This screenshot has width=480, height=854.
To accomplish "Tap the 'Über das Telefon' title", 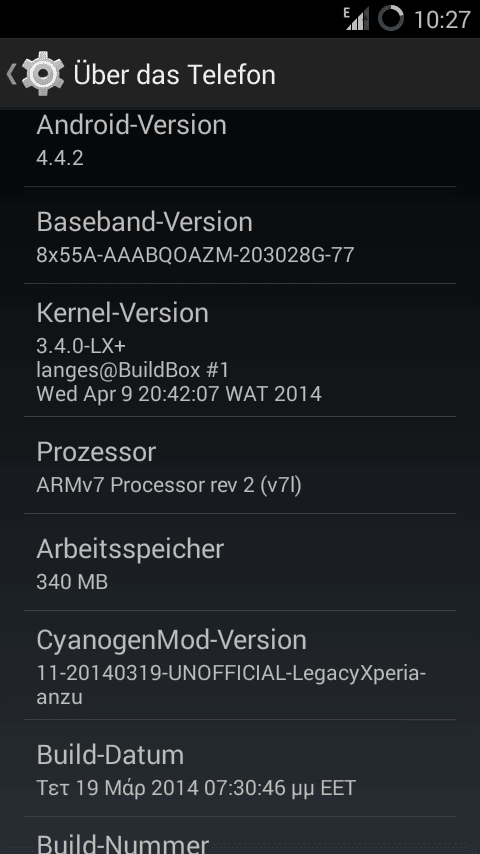I will [174, 74].
